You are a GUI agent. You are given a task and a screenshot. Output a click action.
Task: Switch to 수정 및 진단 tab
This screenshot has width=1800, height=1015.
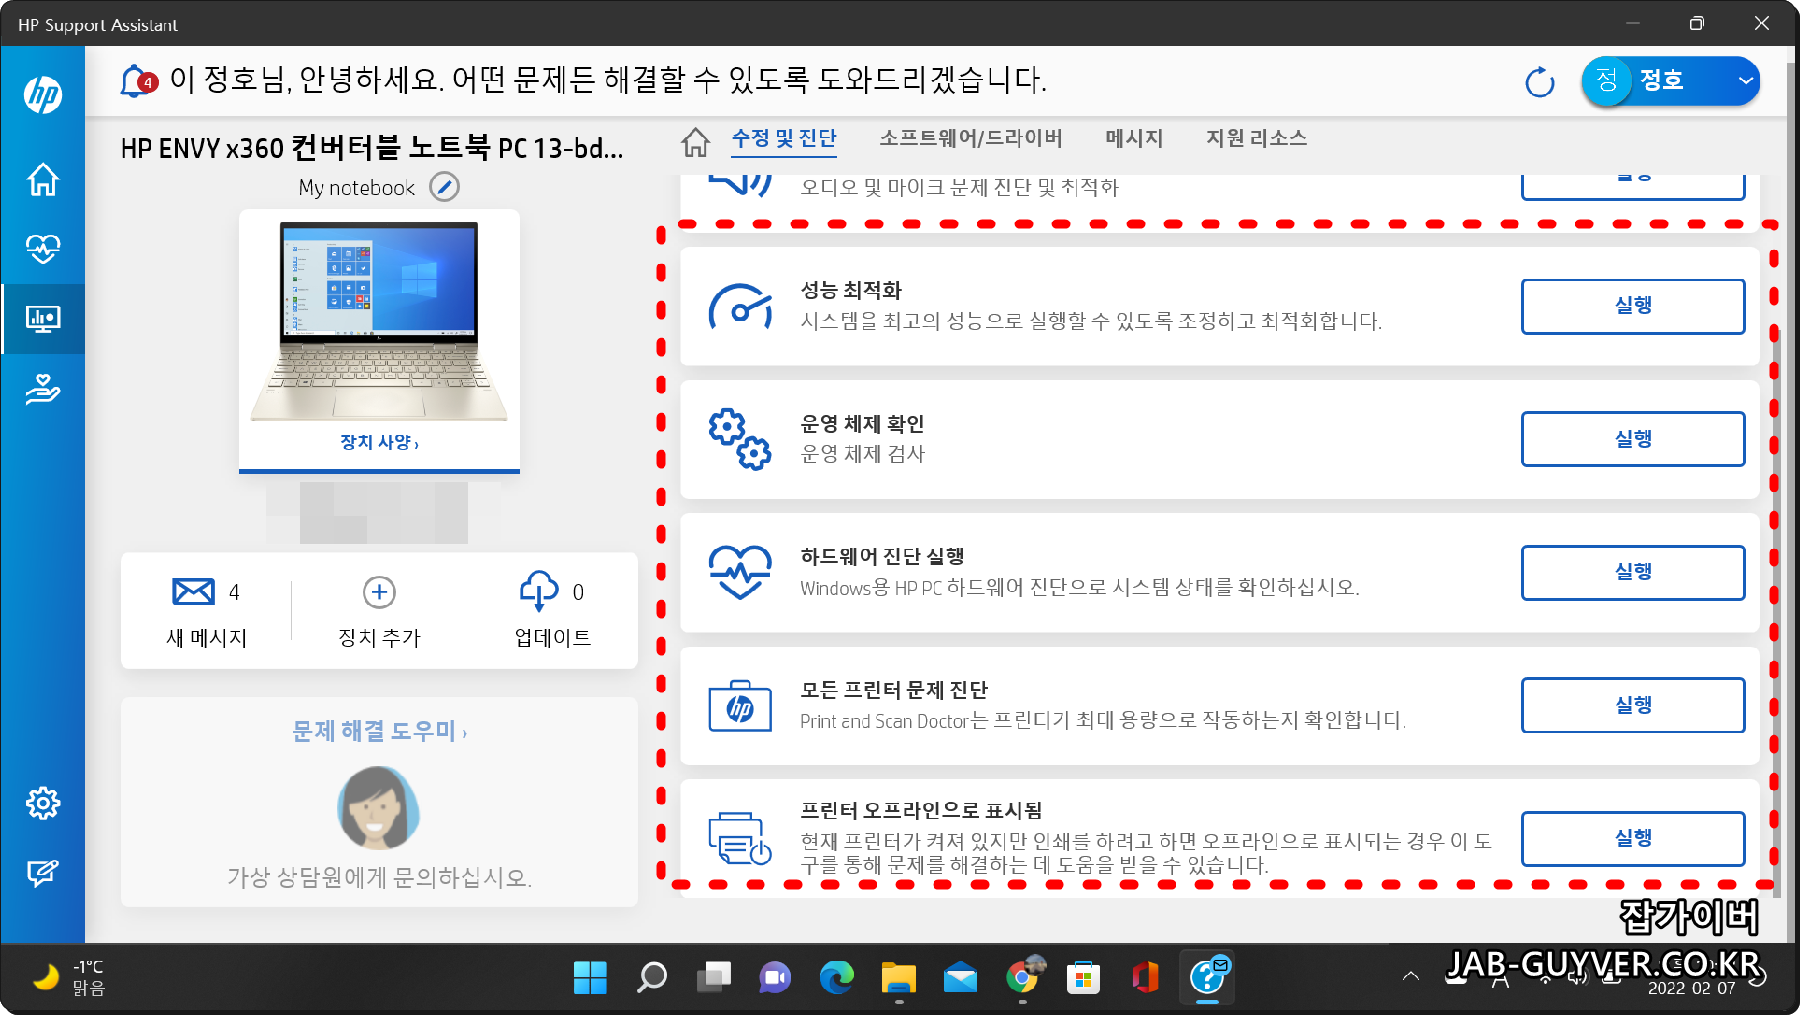[784, 139]
